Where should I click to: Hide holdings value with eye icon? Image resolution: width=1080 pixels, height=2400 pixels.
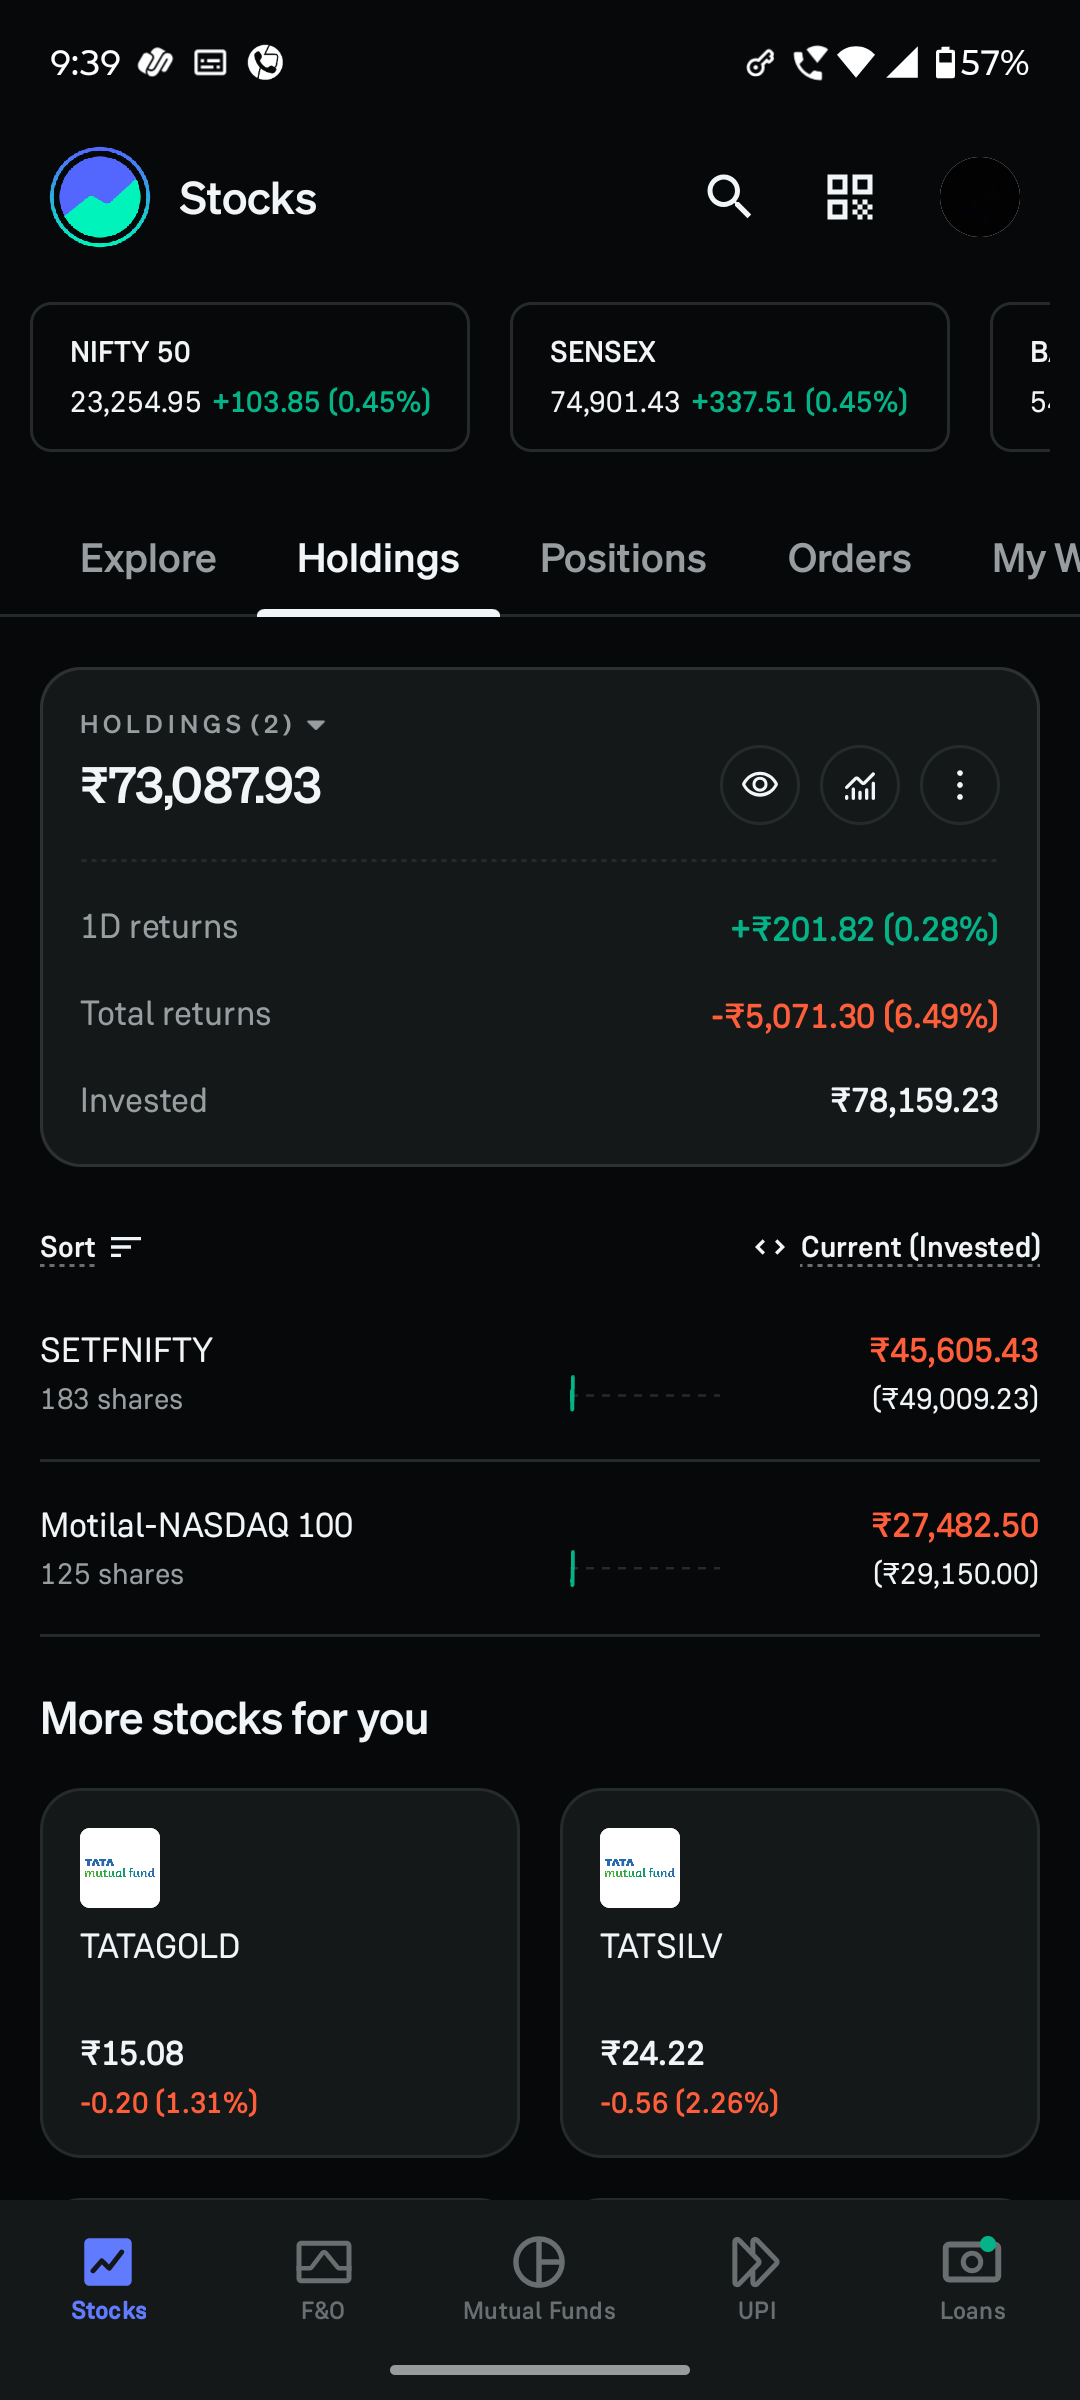coord(759,785)
